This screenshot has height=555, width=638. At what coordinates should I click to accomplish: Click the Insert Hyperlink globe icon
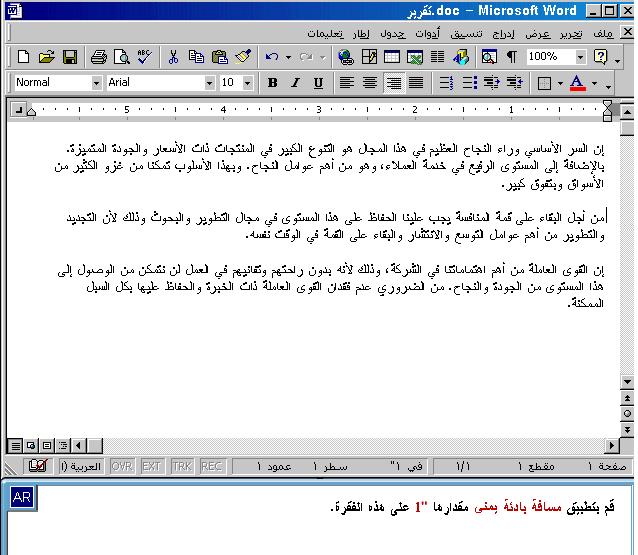(x=346, y=57)
